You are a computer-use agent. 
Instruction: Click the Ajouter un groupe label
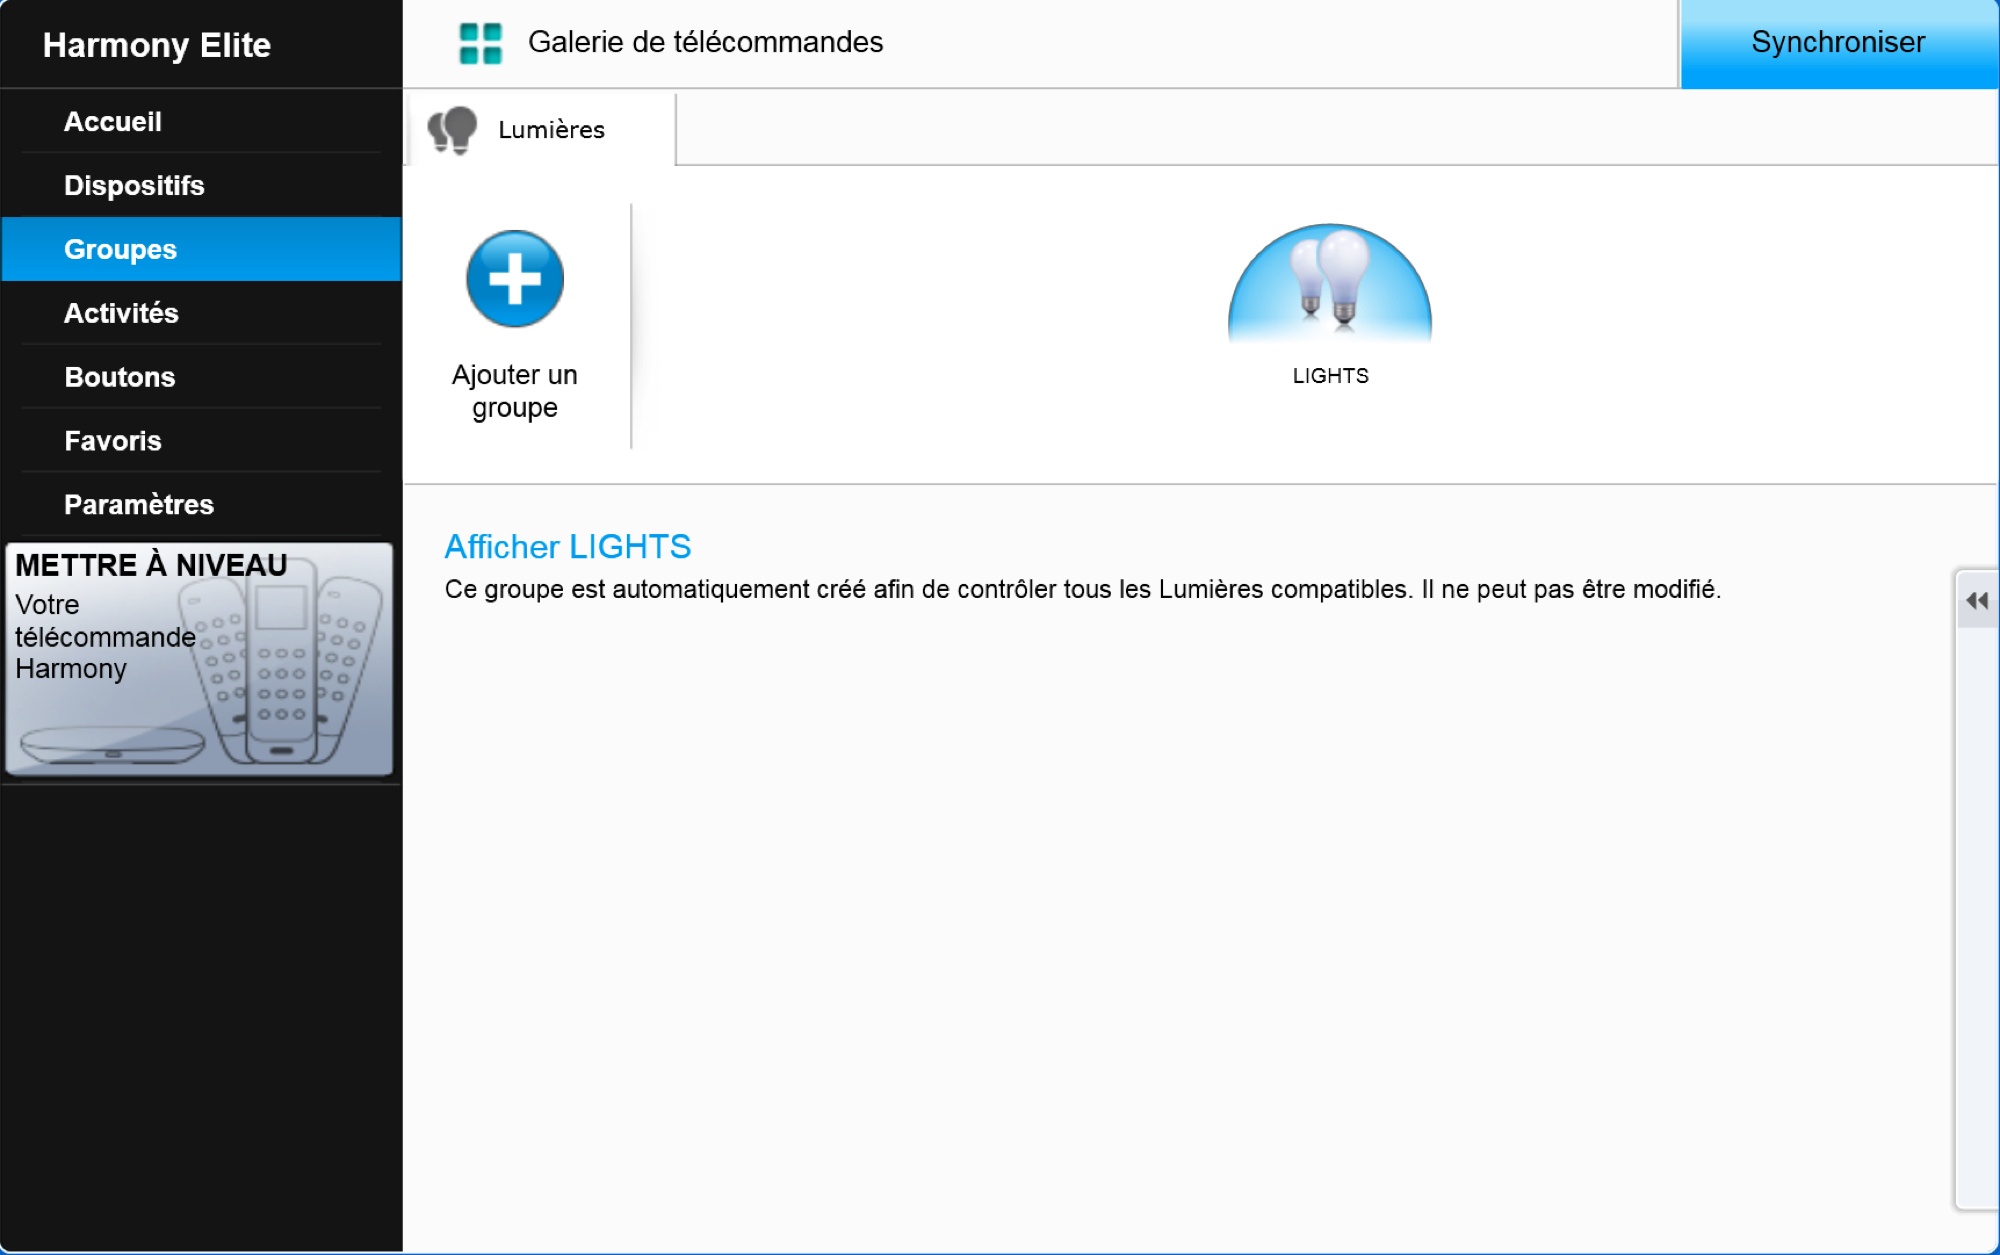coord(515,391)
